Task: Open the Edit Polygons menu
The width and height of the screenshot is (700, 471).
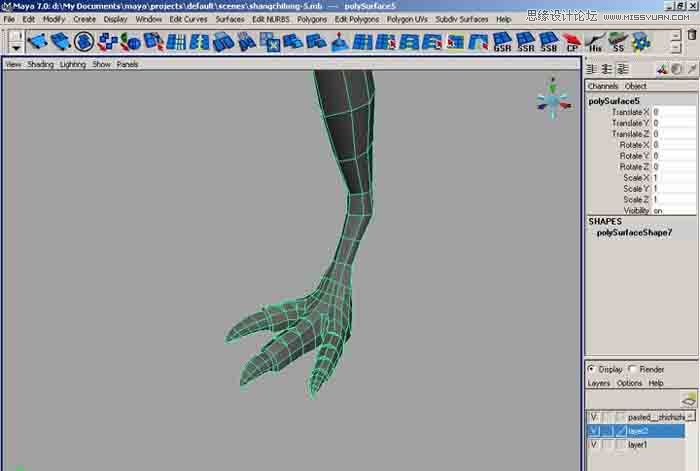Action: pyautogui.click(x=356, y=19)
